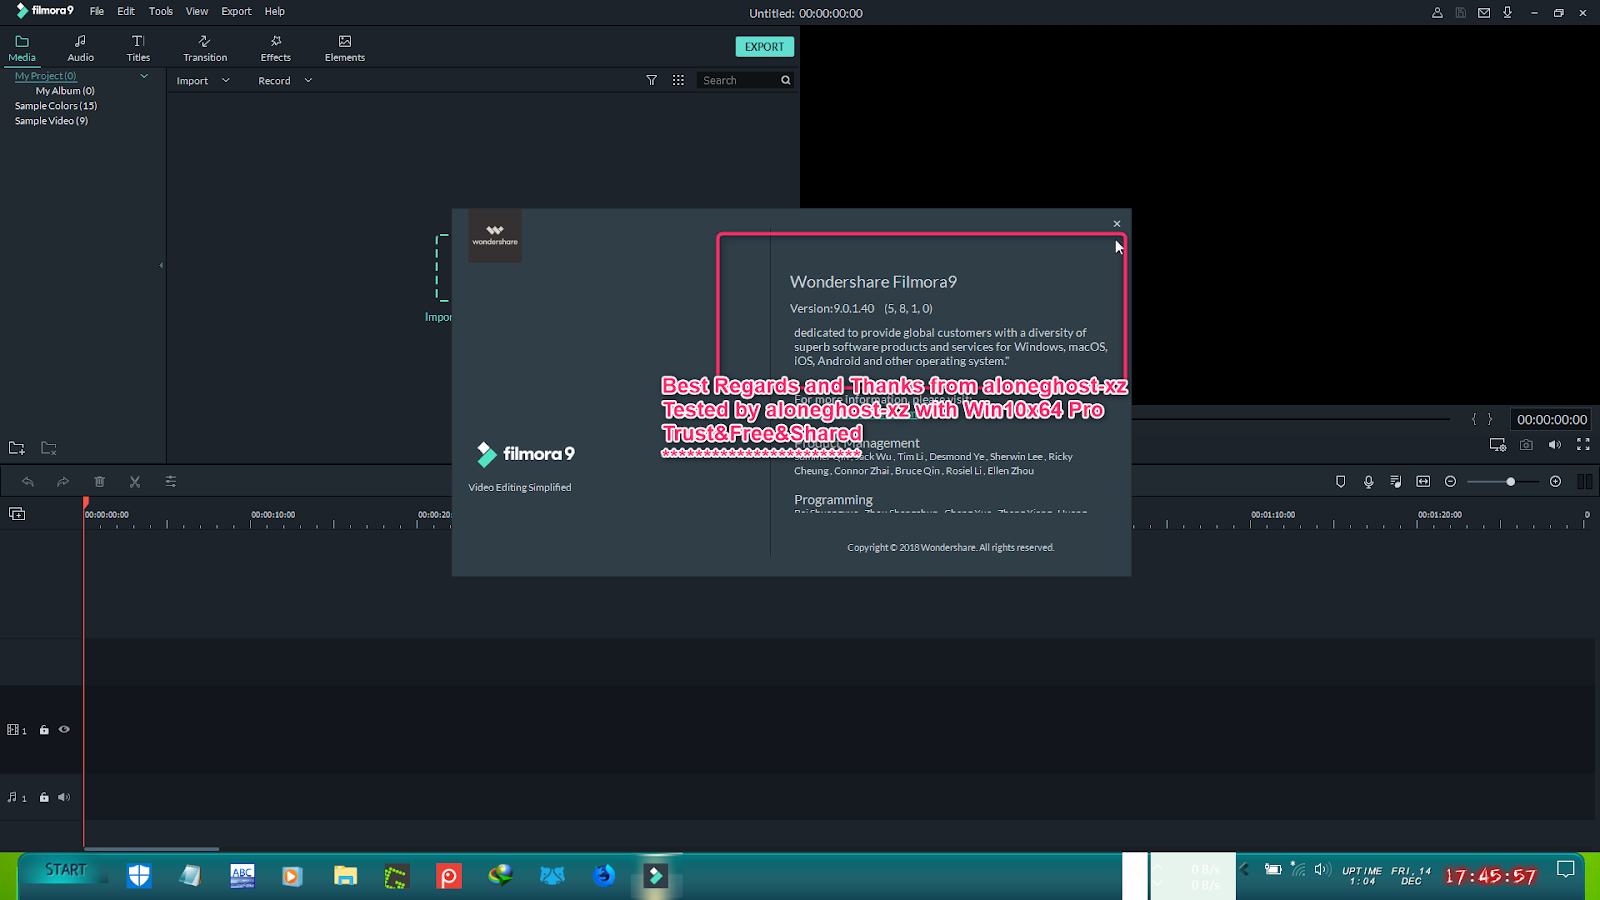
Task: Open the File menu
Action: click(97, 12)
